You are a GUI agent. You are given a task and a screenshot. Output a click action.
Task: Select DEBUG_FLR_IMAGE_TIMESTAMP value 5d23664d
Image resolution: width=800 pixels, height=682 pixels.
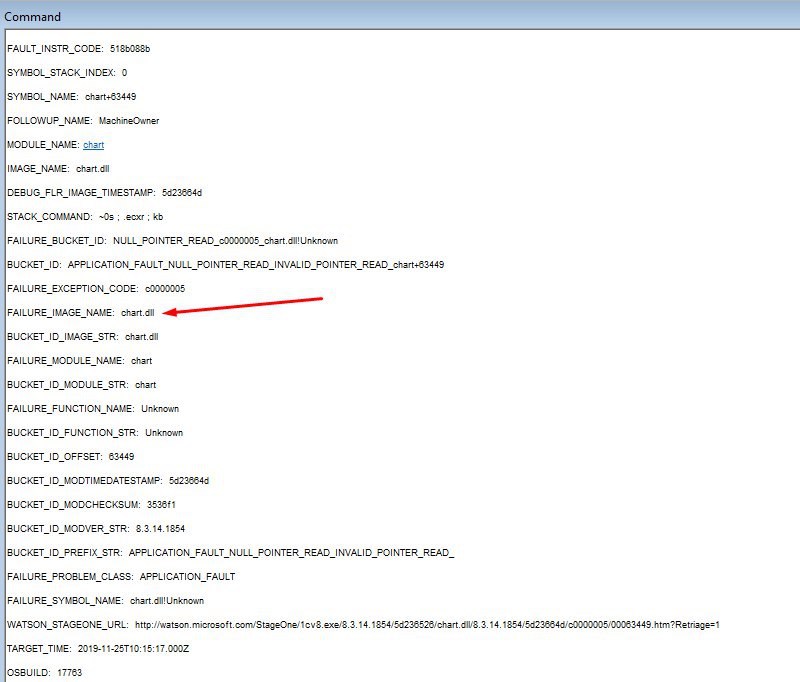coord(182,193)
